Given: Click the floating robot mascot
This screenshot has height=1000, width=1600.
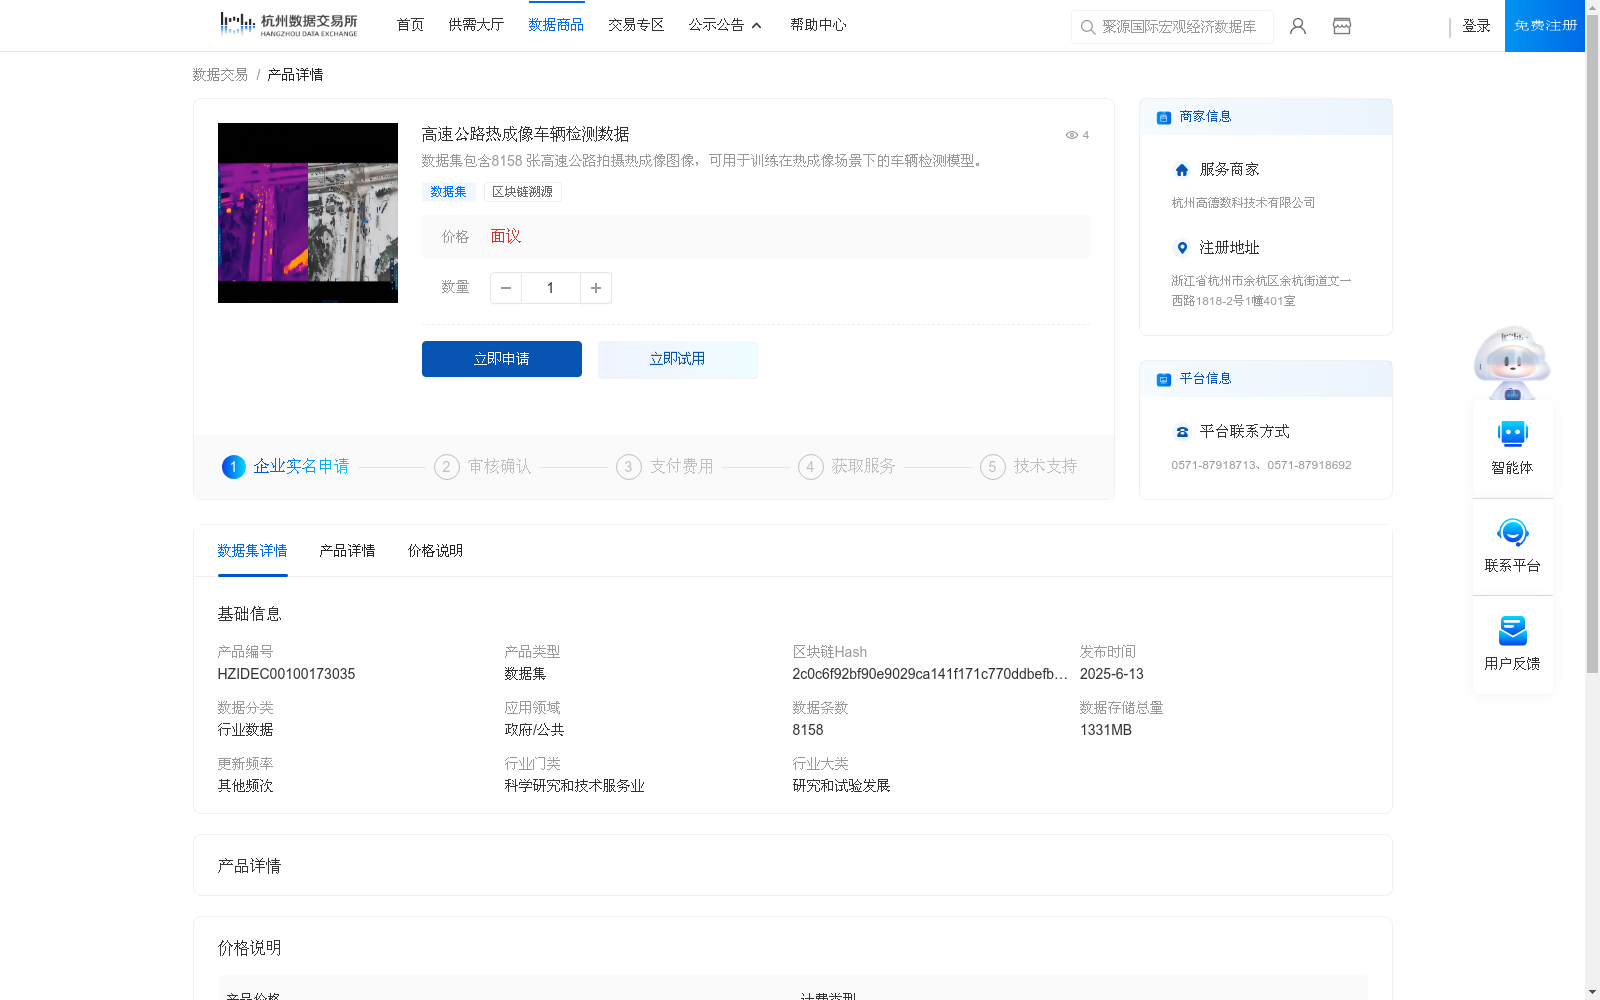Looking at the screenshot, I should (x=1512, y=362).
